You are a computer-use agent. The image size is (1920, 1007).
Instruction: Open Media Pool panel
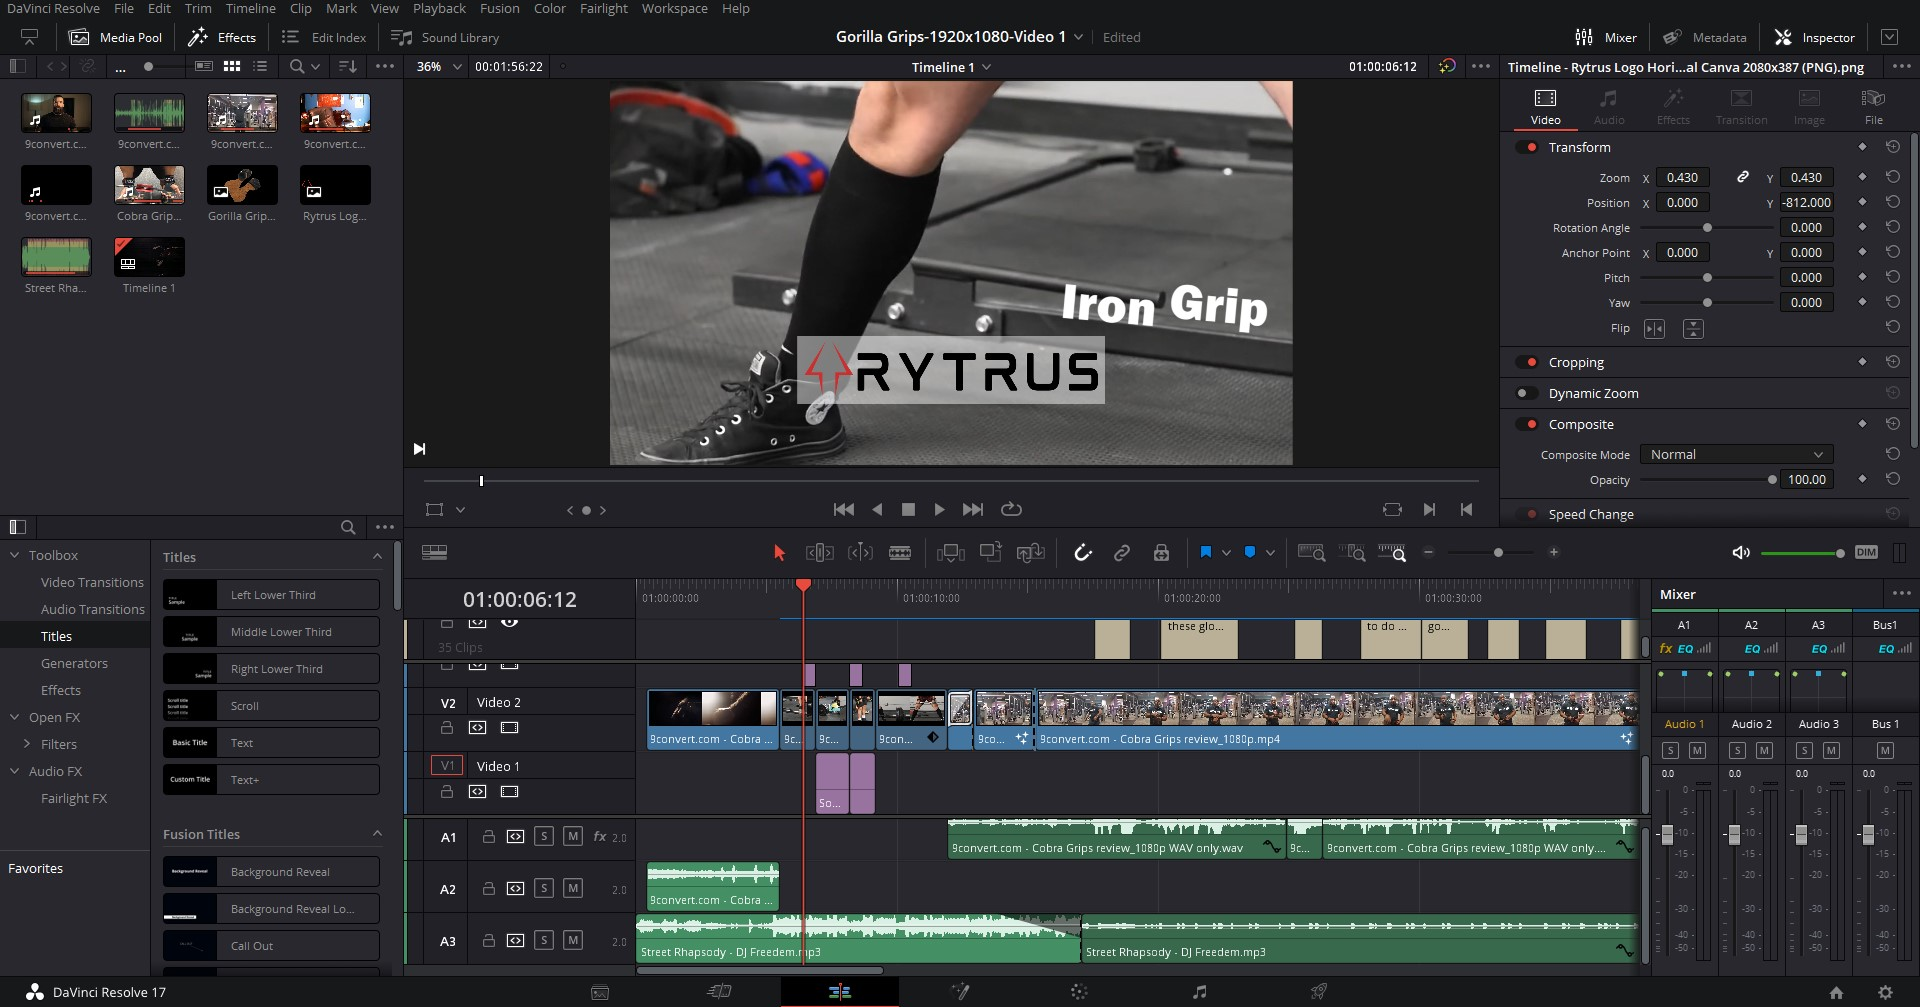(115, 37)
